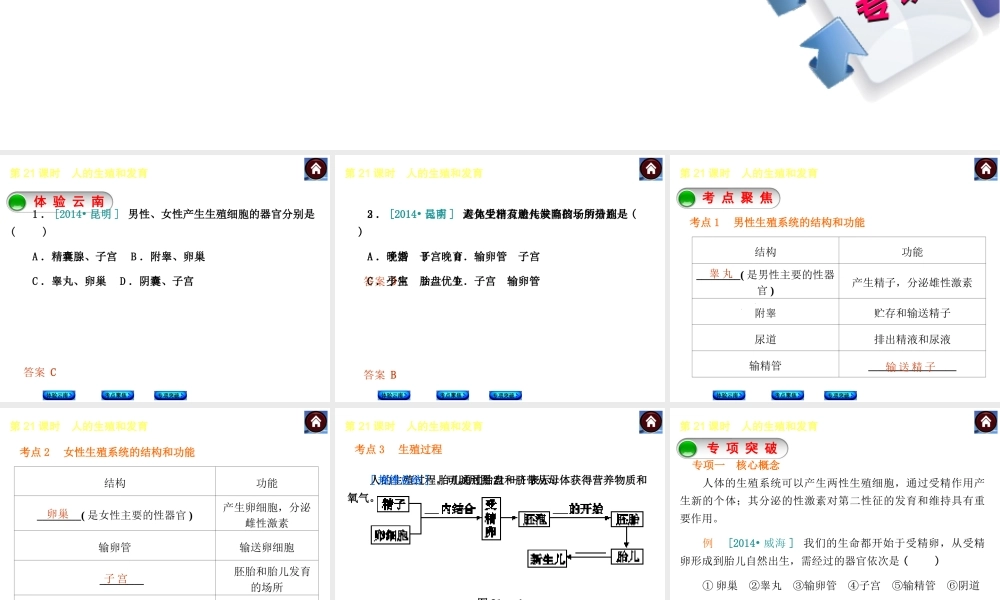Click heading 考点 3 生殖过程
This screenshot has height=600, width=1000.
click(398, 449)
